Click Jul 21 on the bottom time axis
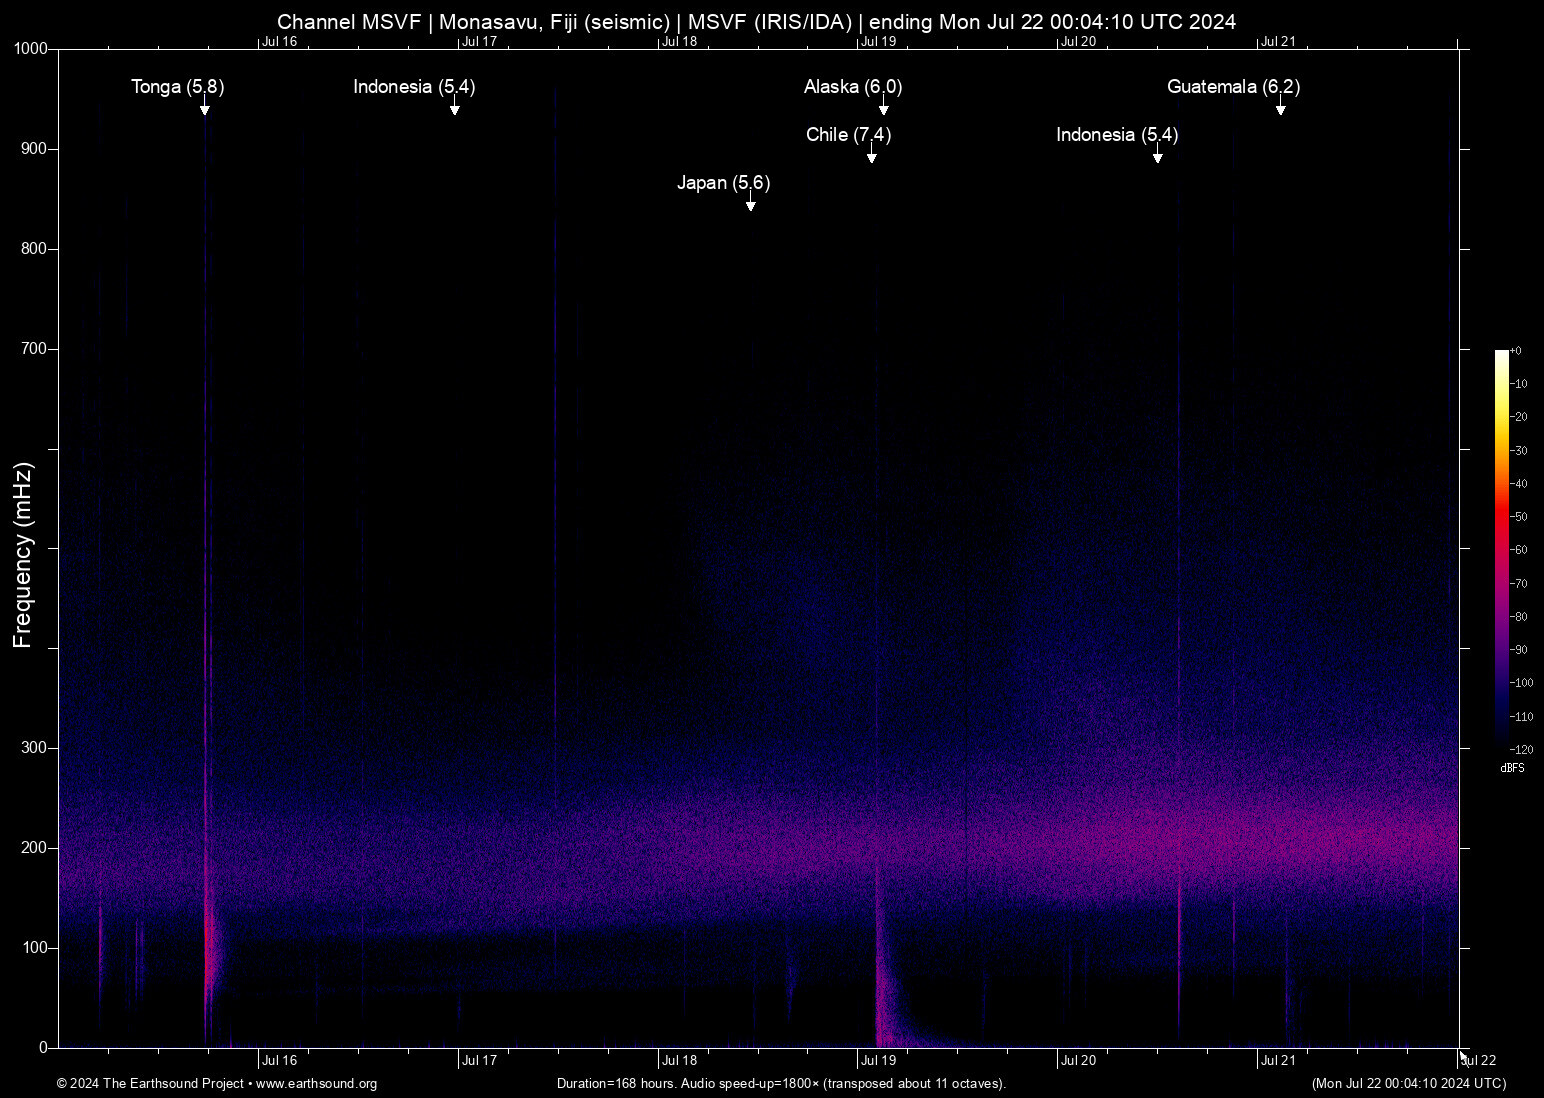1544x1098 pixels. 1279,1061
